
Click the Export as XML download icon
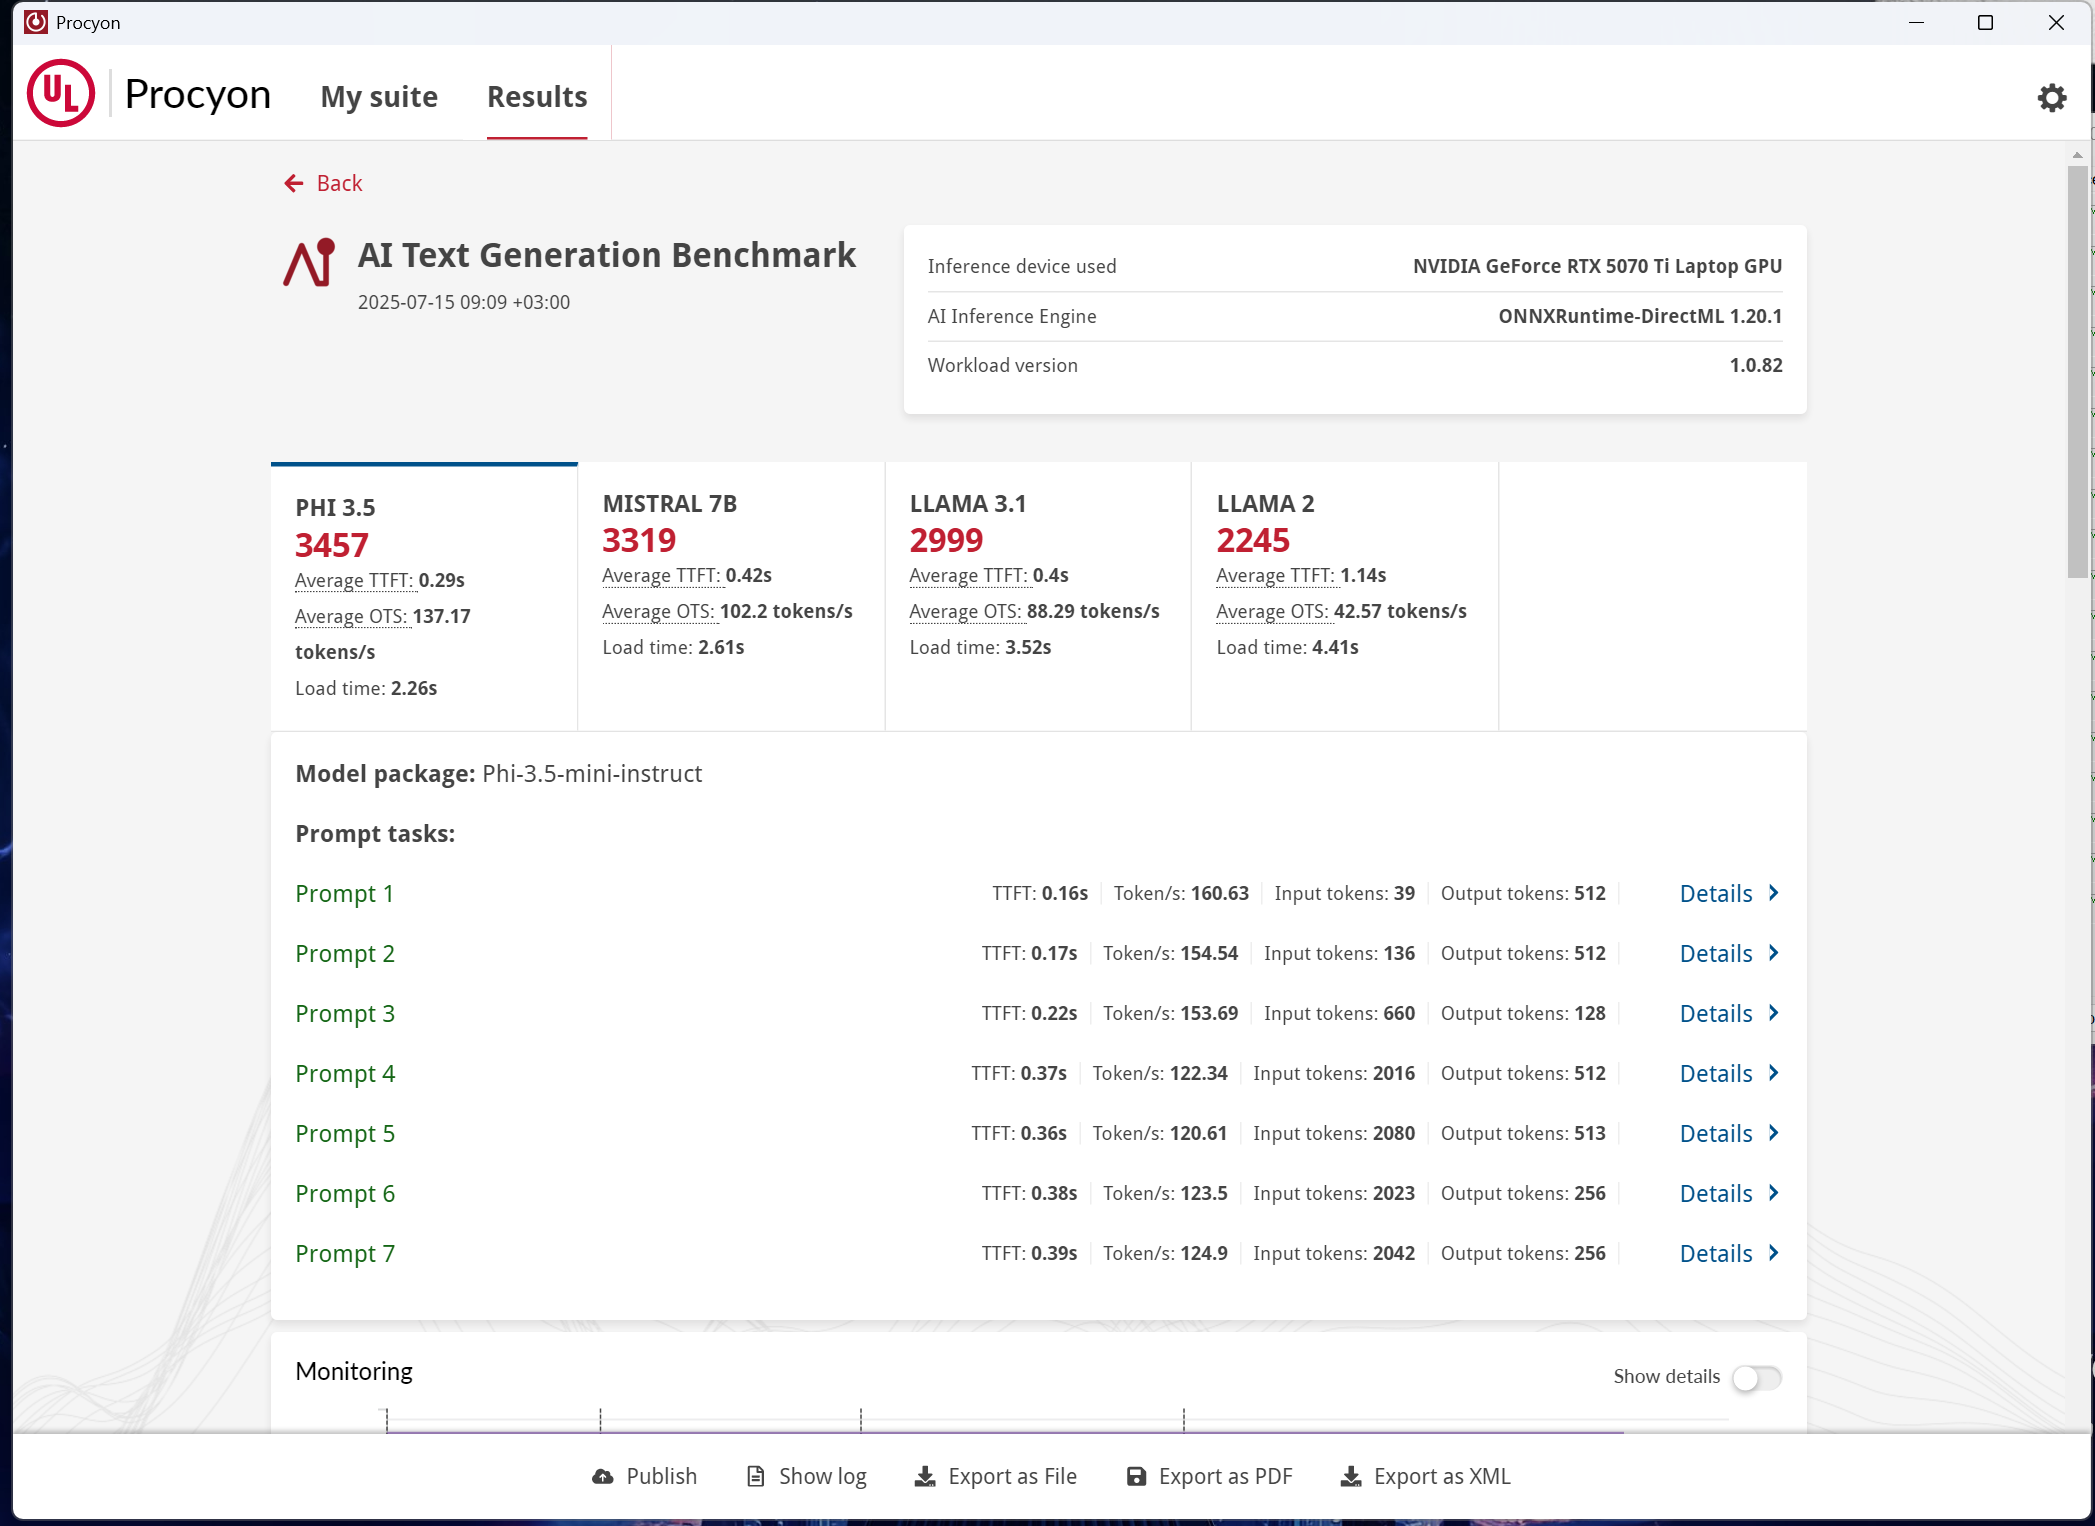(x=1351, y=1476)
